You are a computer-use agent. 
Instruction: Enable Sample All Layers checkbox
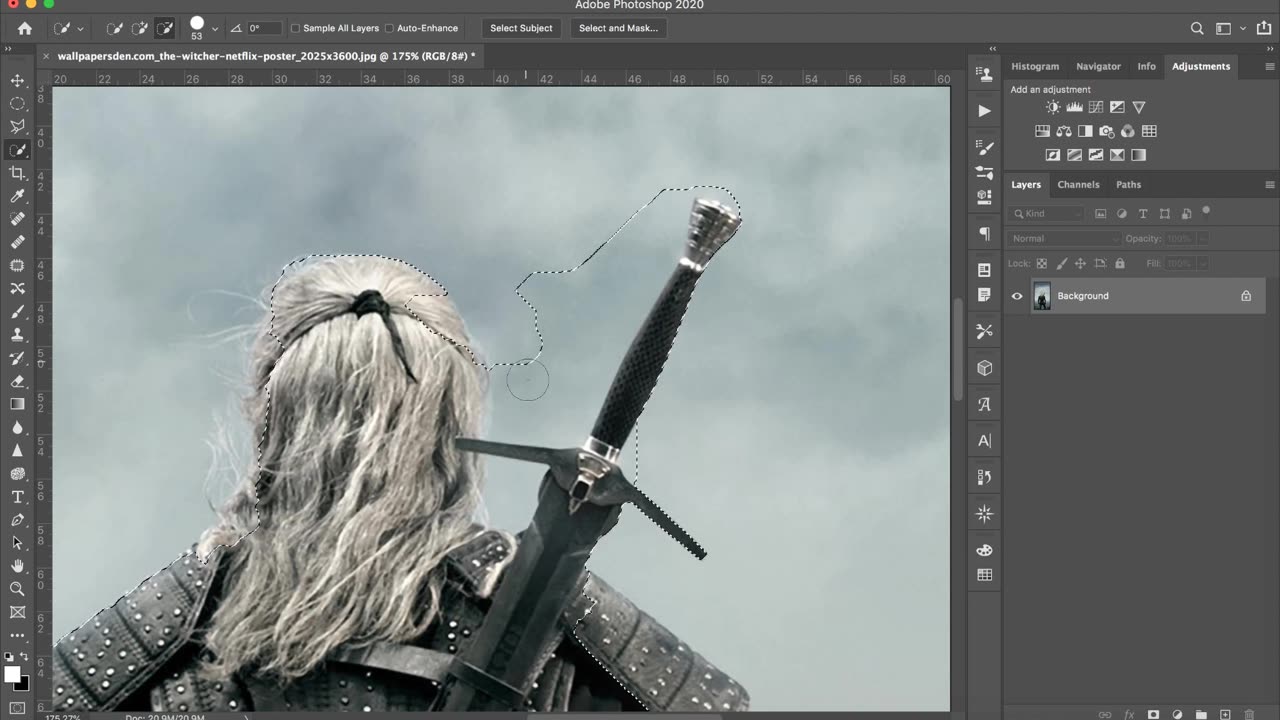[296, 28]
